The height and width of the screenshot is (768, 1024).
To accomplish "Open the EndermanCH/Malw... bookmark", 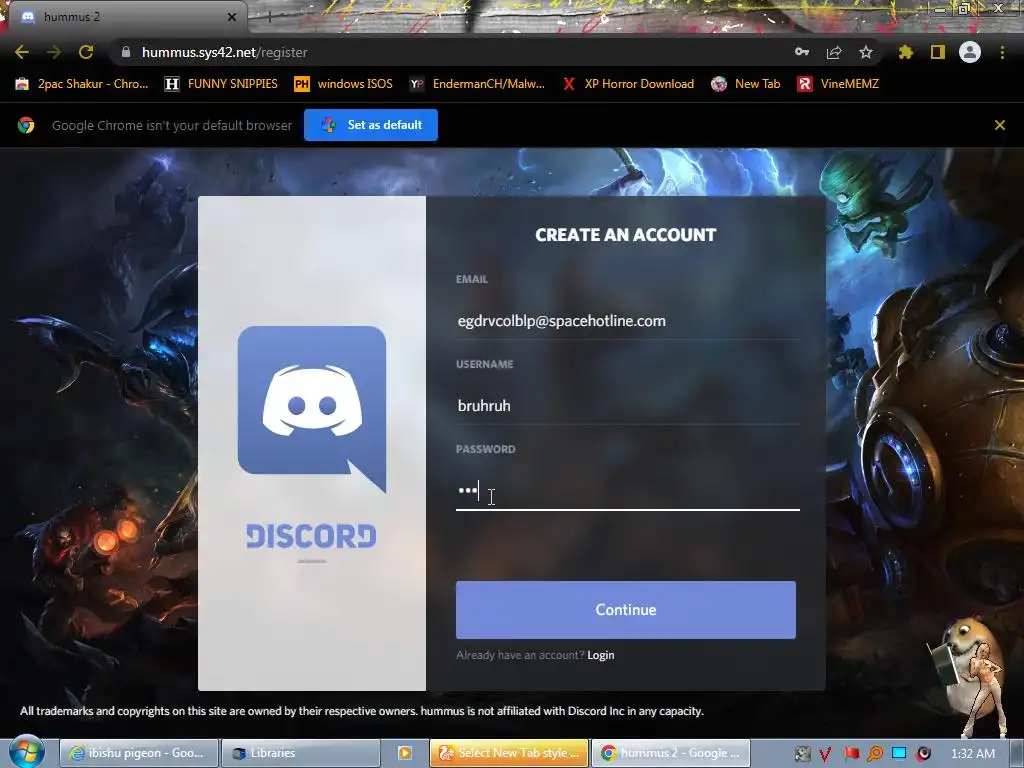I will (477, 84).
